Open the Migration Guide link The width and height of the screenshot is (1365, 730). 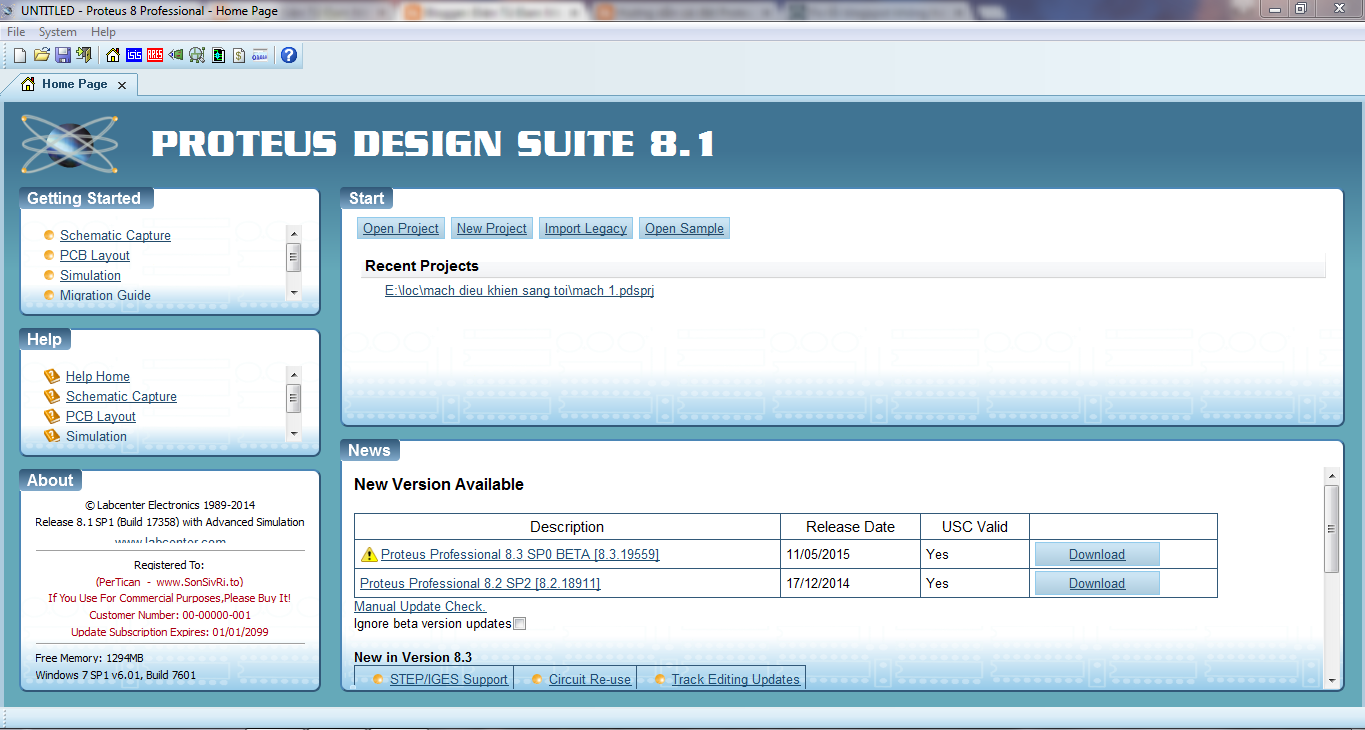coord(105,295)
